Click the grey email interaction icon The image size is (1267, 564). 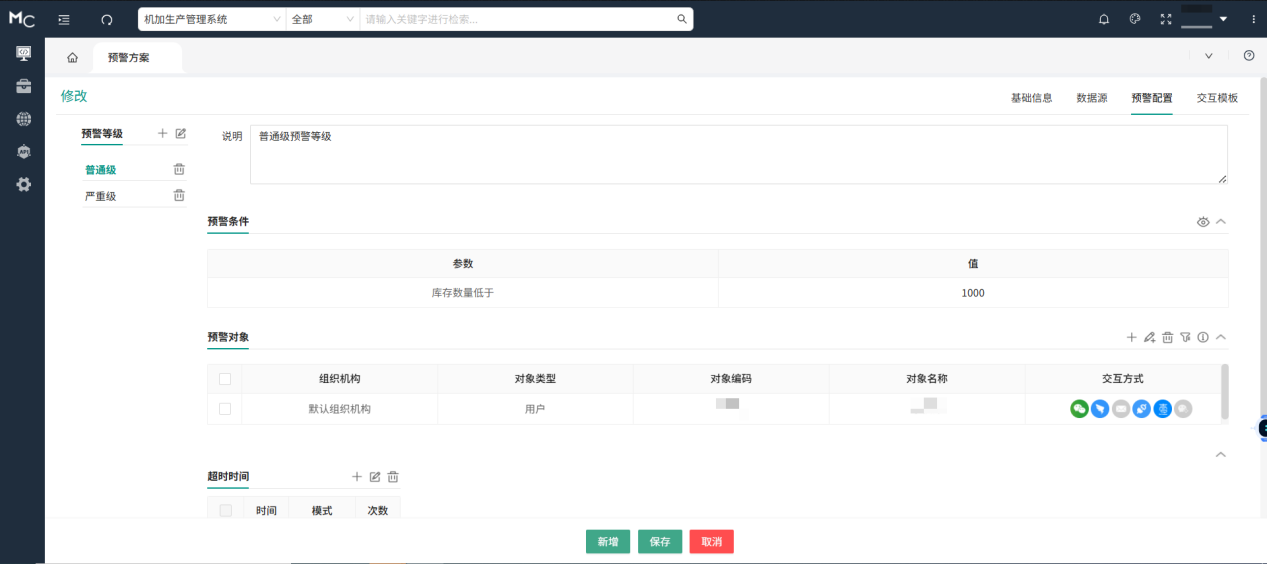(x=1121, y=408)
